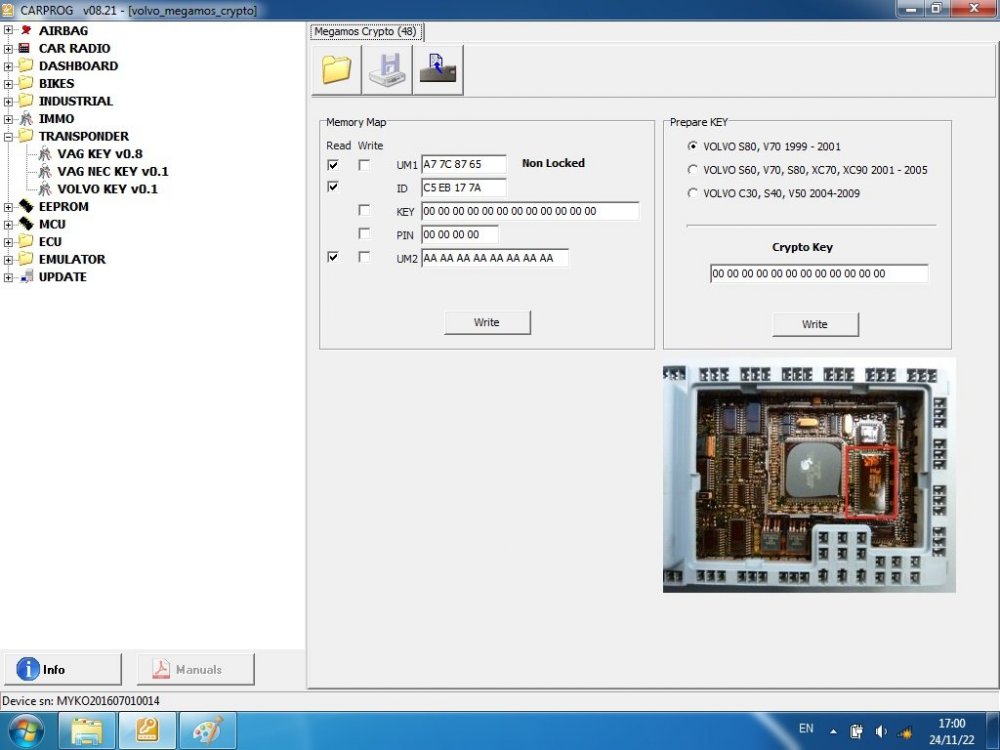The height and width of the screenshot is (750, 1000).
Task: Click the EEPROM chip icon
Action: click(x=26, y=206)
